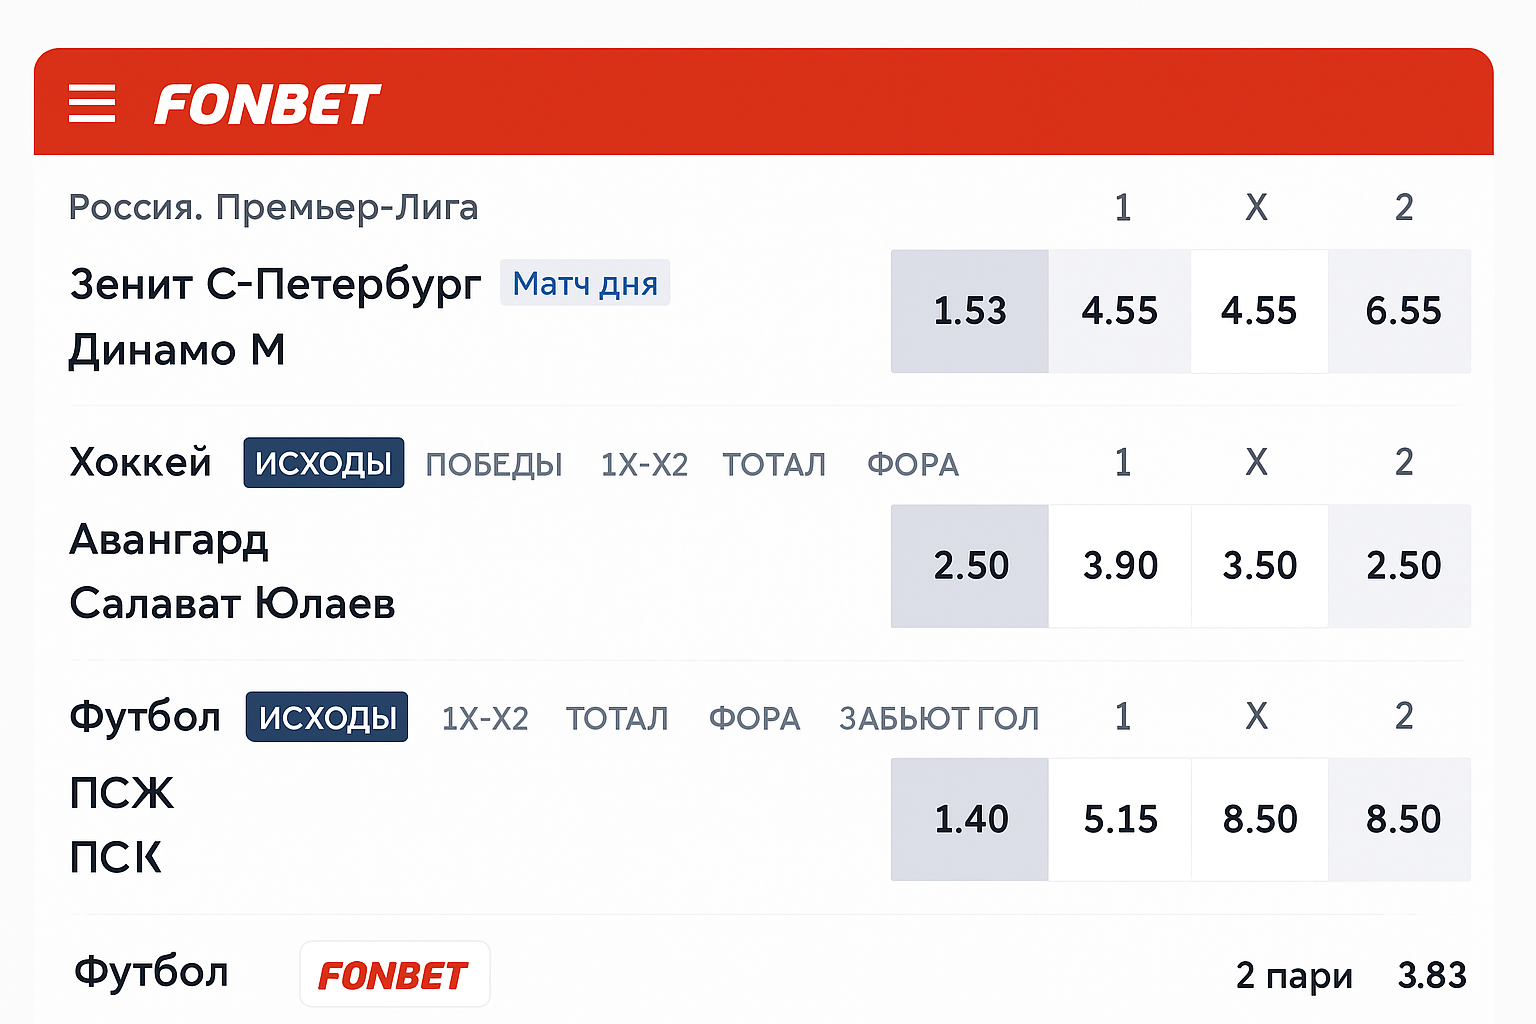Switch to ПОБЕДЫ tab in Хоккей
Screen dimensions: 1536x1024
[x=494, y=465]
